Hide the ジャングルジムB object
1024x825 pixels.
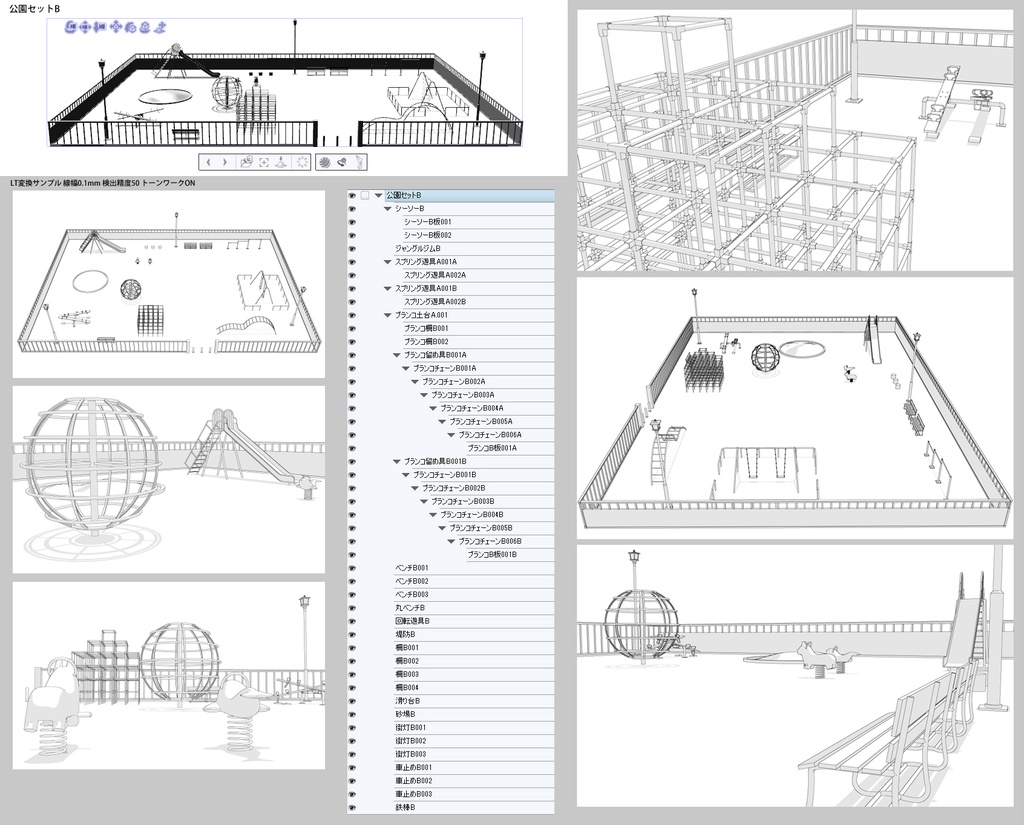(x=353, y=249)
